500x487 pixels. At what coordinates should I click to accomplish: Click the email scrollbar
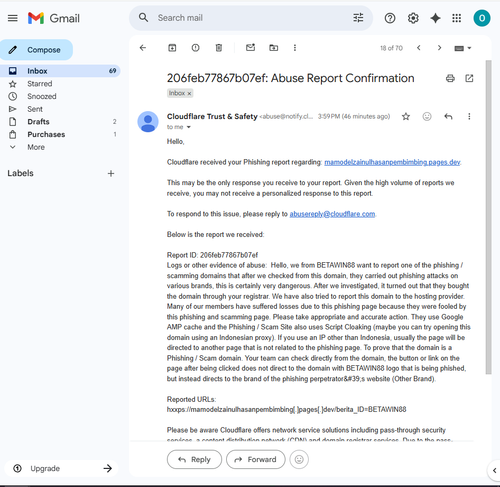488,217
